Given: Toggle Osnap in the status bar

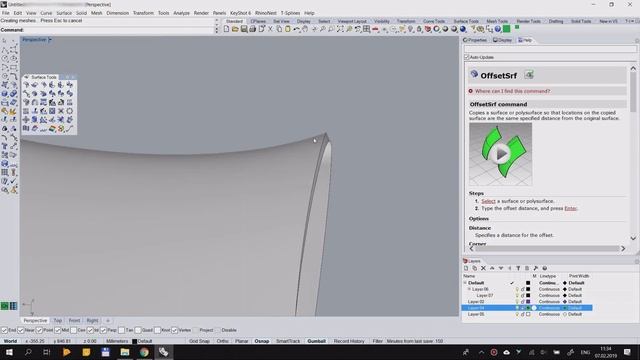Looking at the screenshot, I should (262, 341).
